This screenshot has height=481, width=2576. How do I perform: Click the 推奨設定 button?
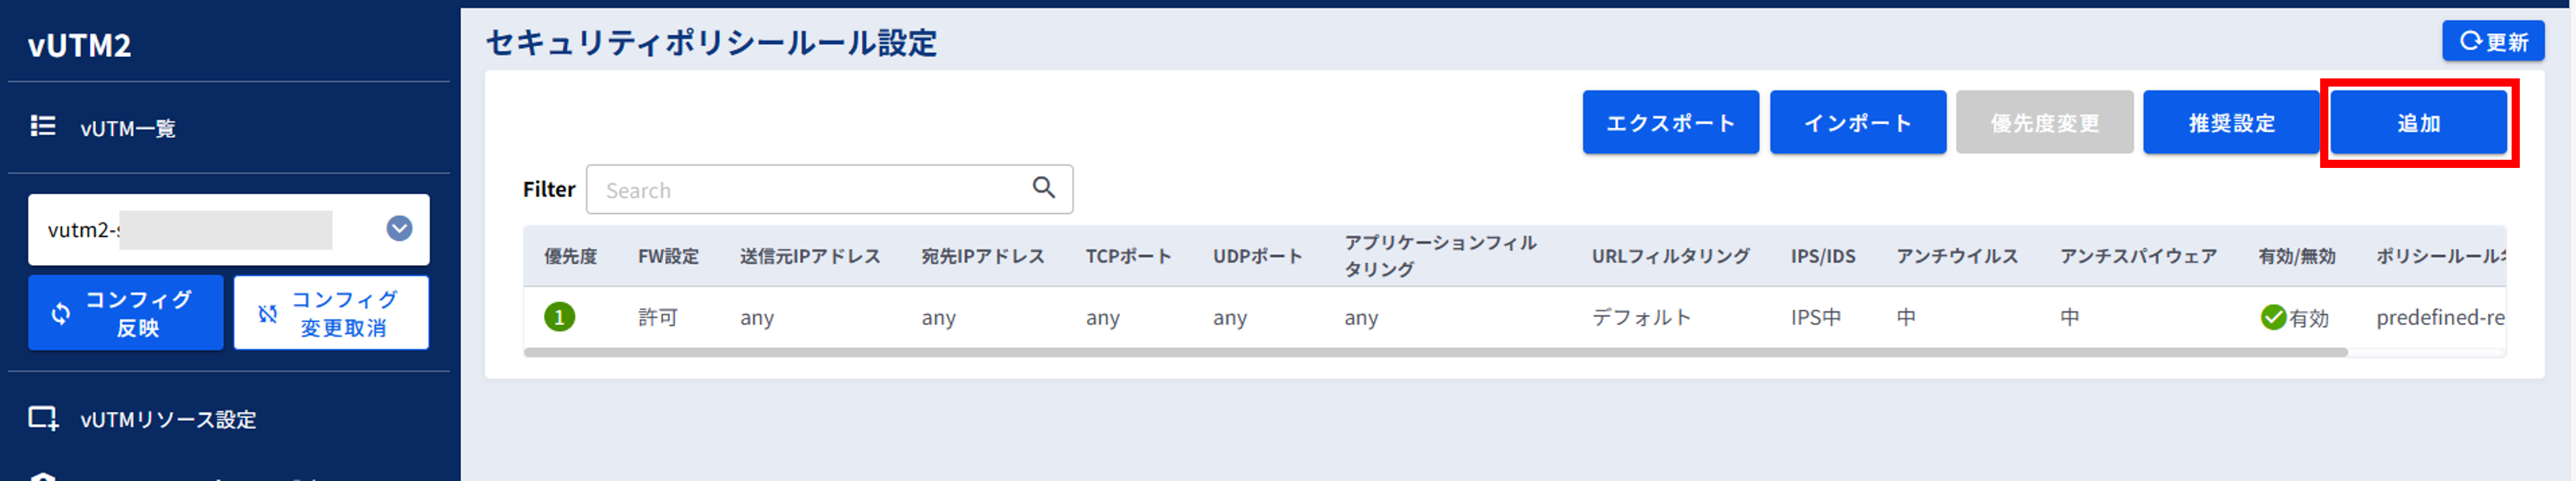pos(2231,122)
